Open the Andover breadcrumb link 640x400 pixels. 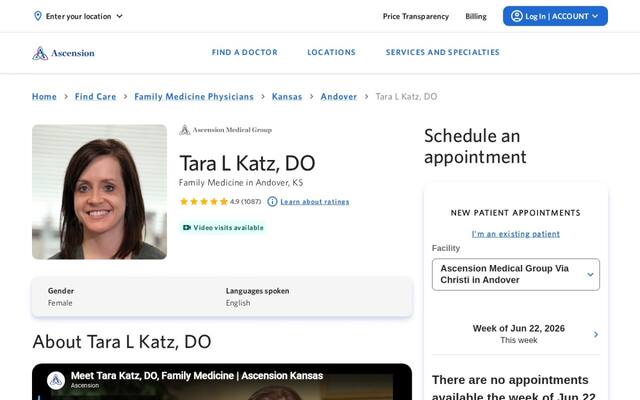(x=338, y=97)
